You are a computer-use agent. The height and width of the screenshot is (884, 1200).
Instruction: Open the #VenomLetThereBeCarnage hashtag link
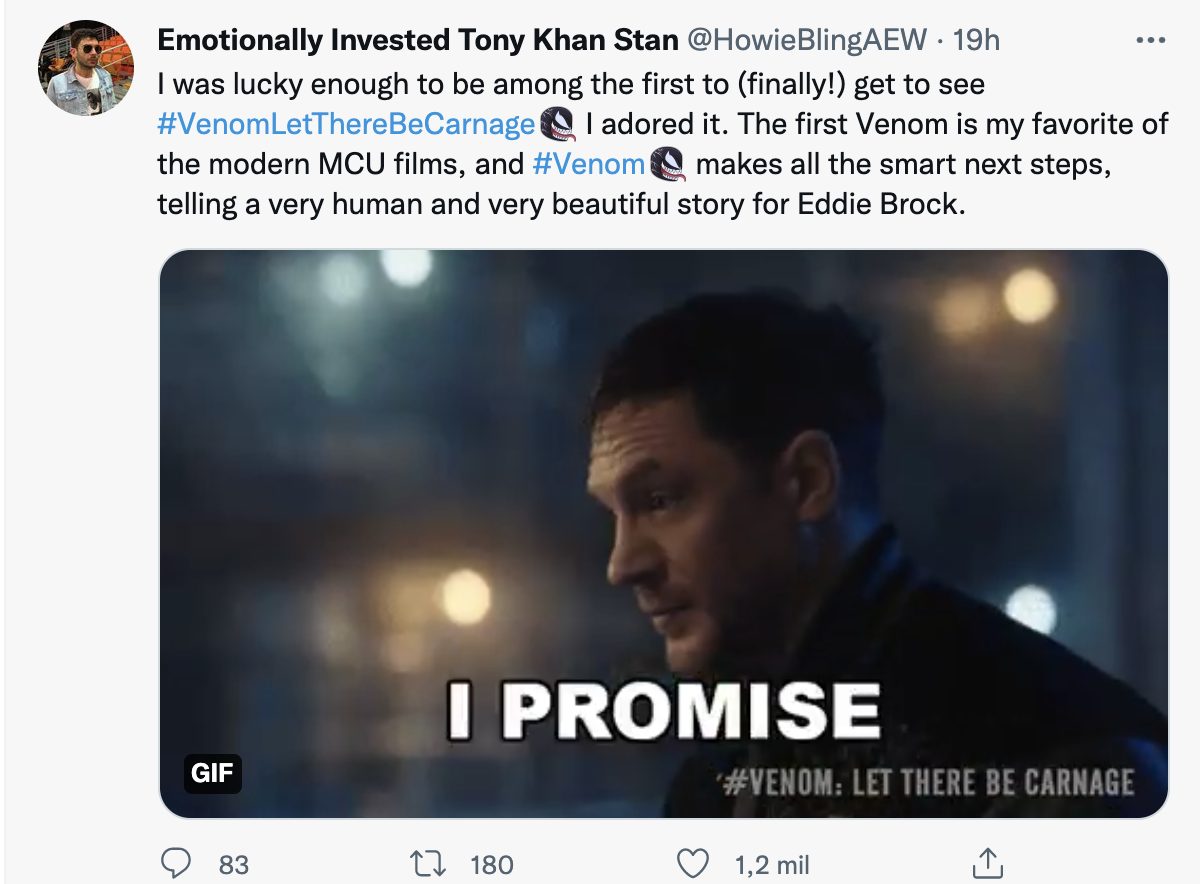[x=346, y=124]
